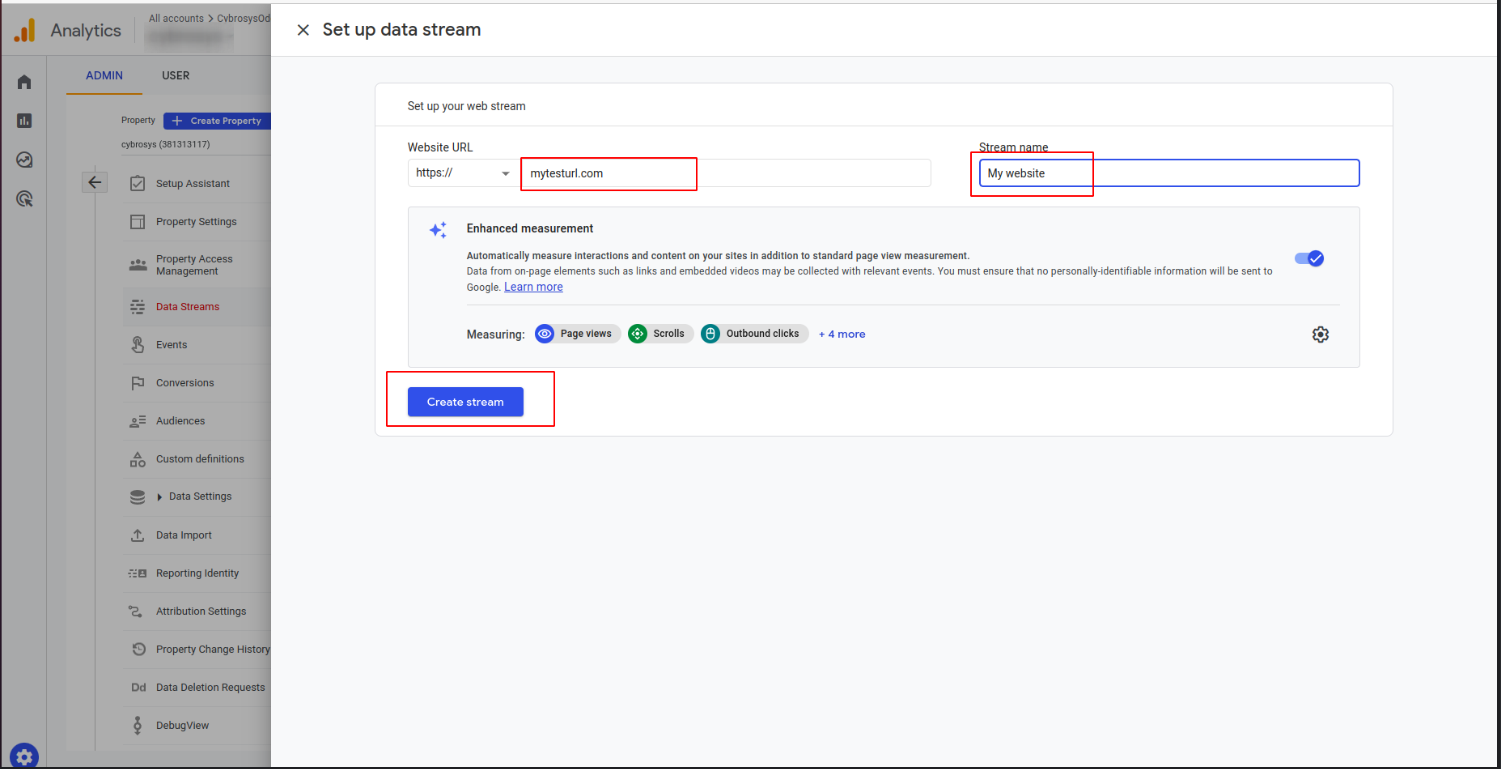Open Reports bar chart icon
This screenshot has width=1501, height=769.
coord(24,121)
